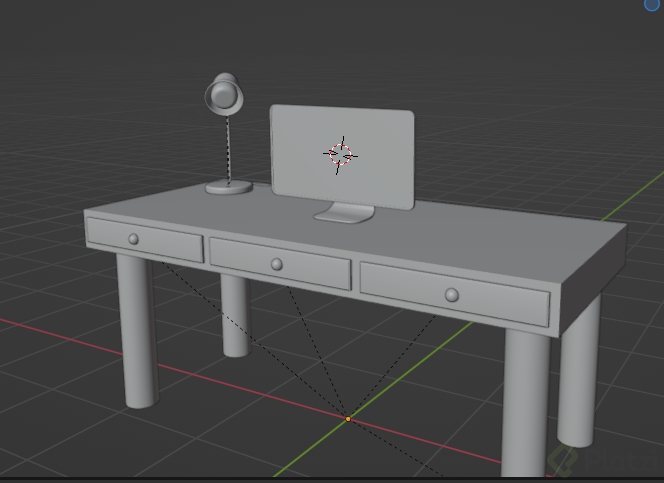
Task: Select the left drawer front panel
Action: pos(145,240)
